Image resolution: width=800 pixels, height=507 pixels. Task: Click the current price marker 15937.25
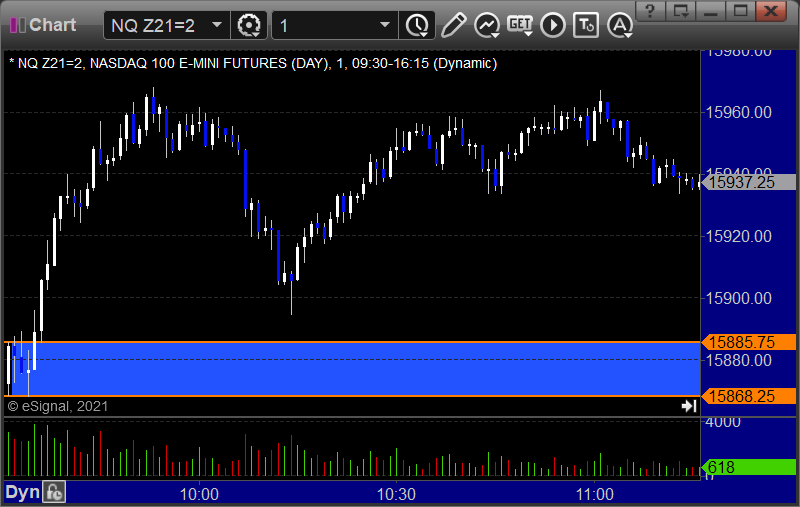(x=748, y=182)
